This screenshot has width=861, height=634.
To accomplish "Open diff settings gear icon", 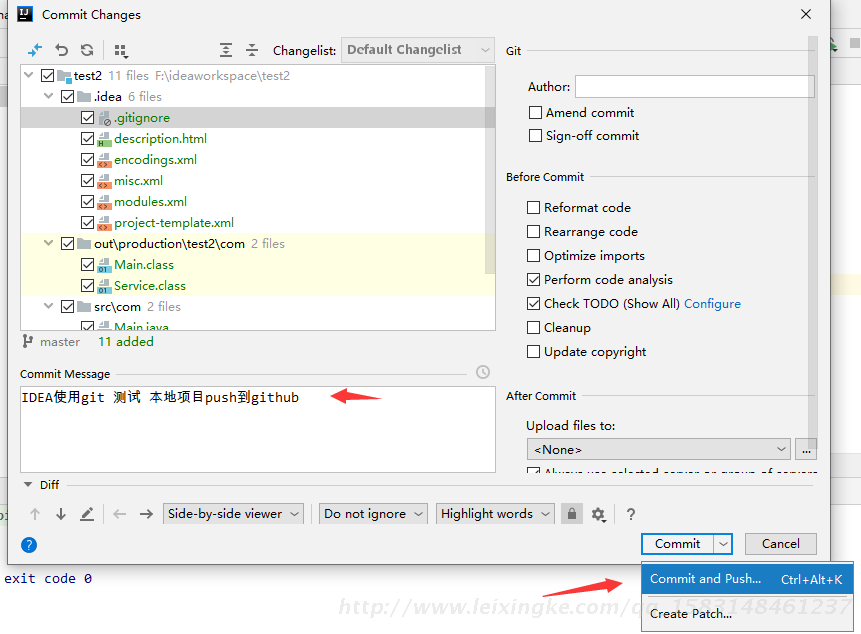I will pyautogui.click(x=599, y=514).
